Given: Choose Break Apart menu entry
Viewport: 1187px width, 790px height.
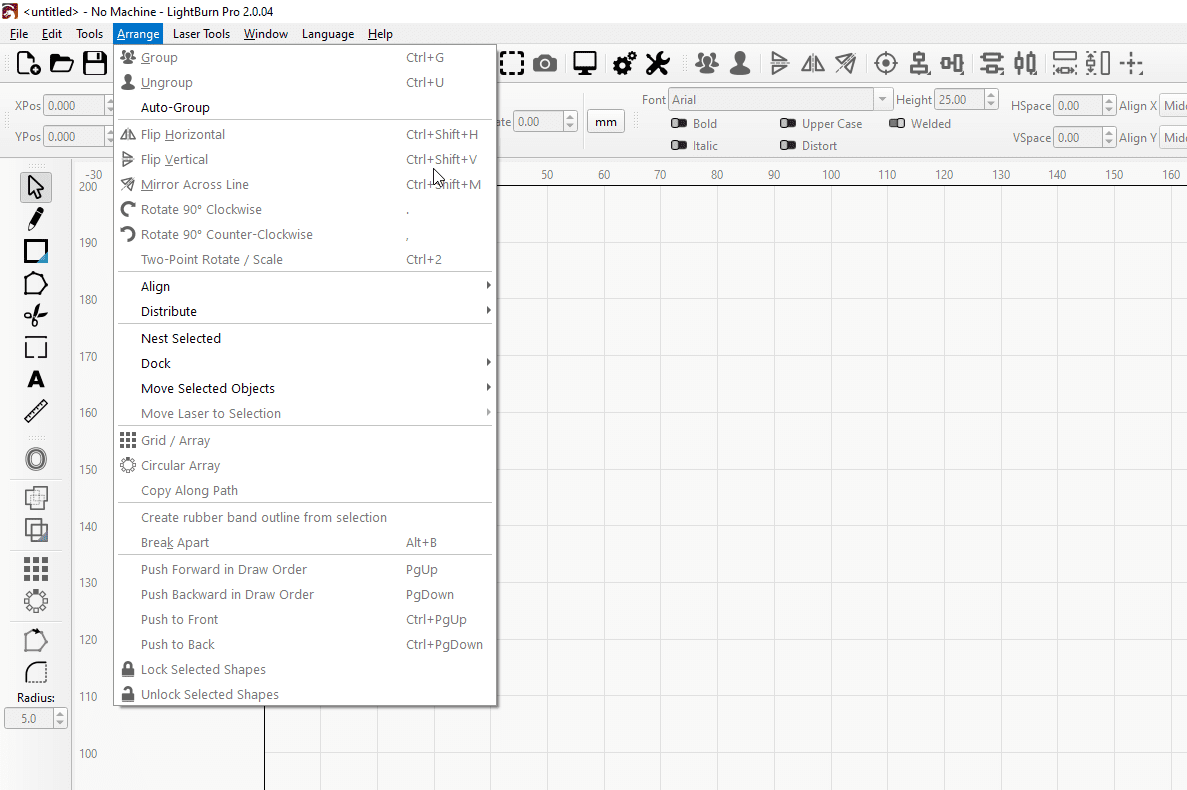Looking at the screenshot, I should point(305,543).
